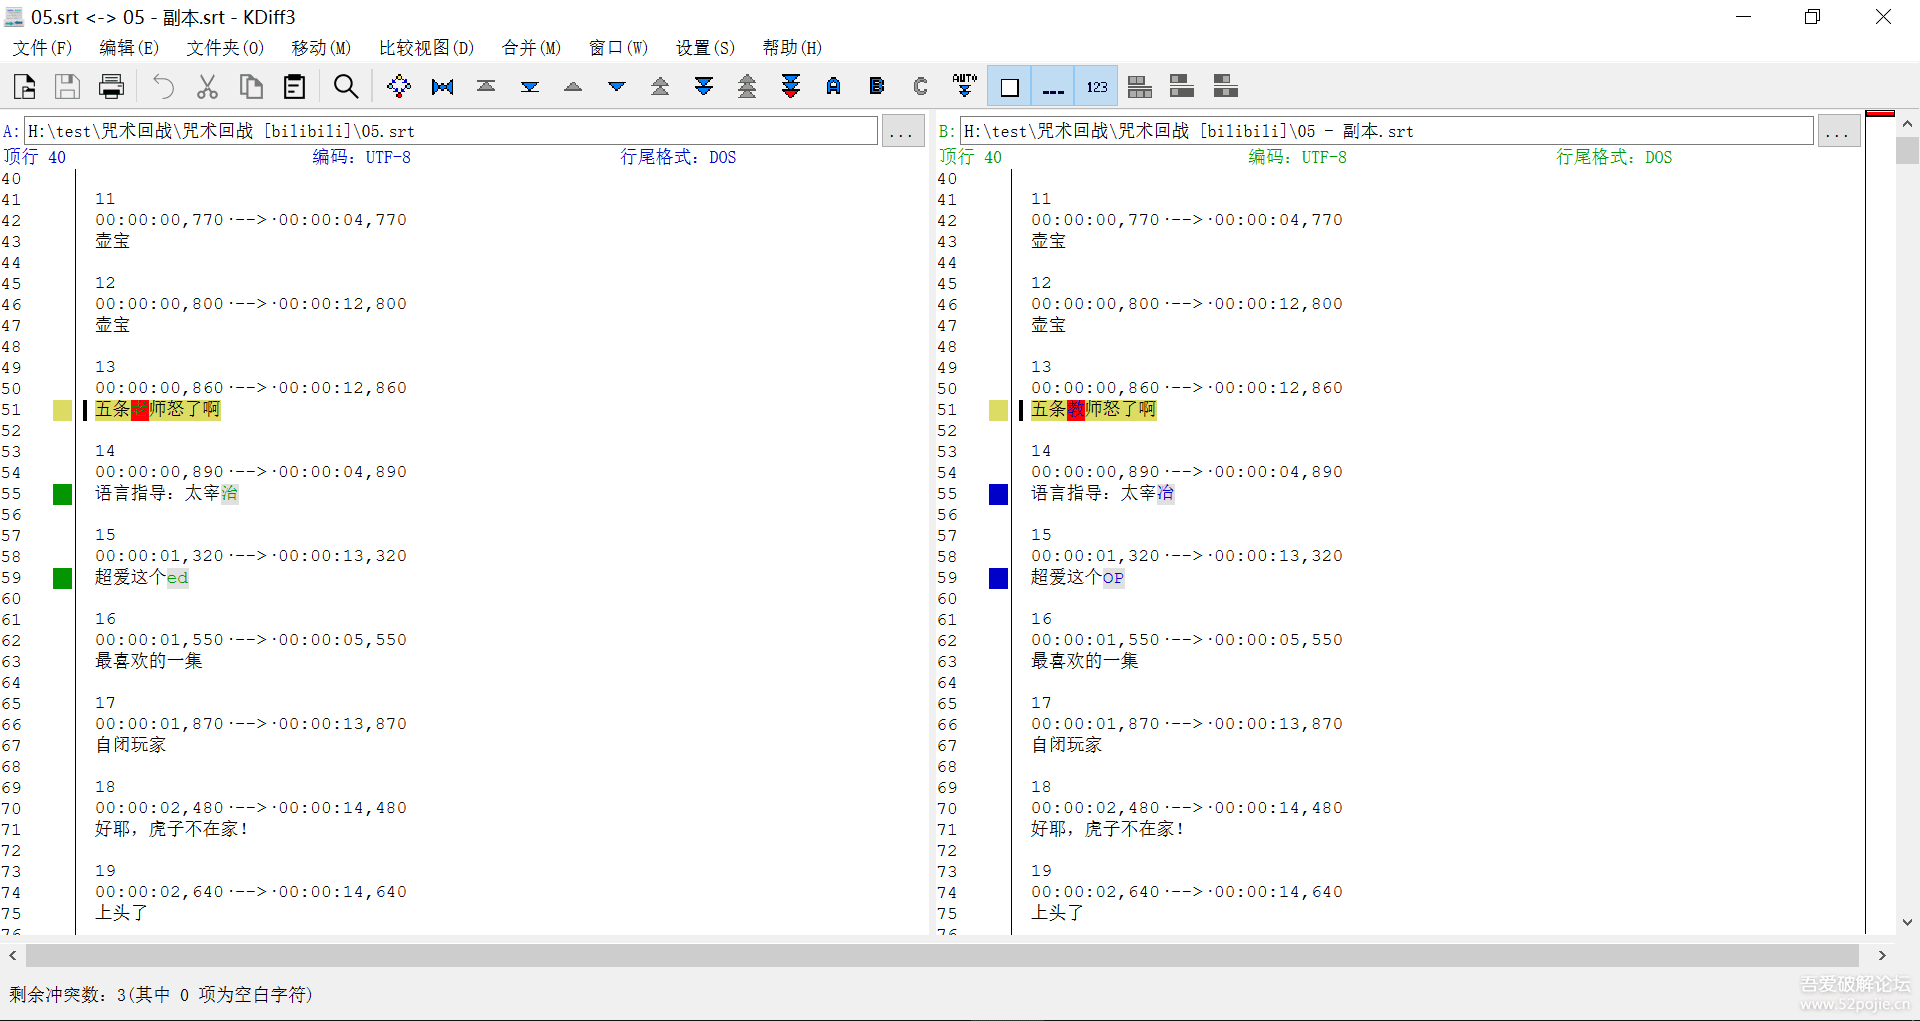Toggle line numbers 123 button

[1097, 87]
